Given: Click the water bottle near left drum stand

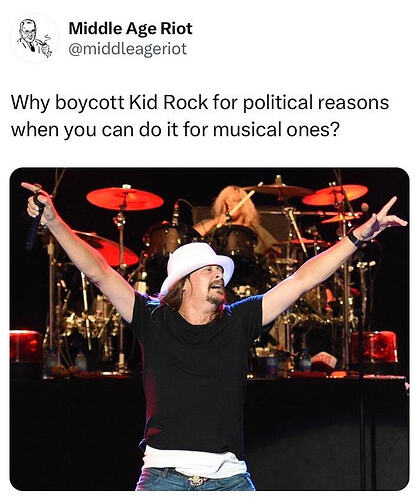Looking at the screenshot, I should [x=80, y=361].
